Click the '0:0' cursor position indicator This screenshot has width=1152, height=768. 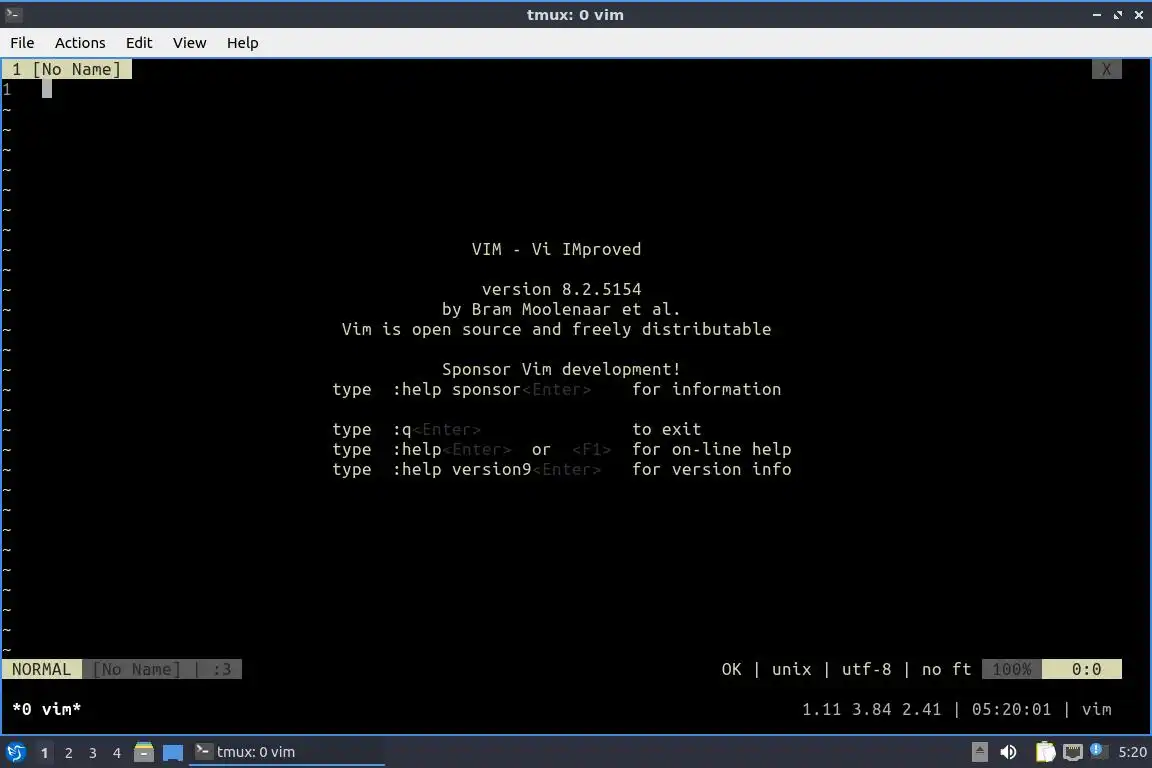coord(1082,669)
